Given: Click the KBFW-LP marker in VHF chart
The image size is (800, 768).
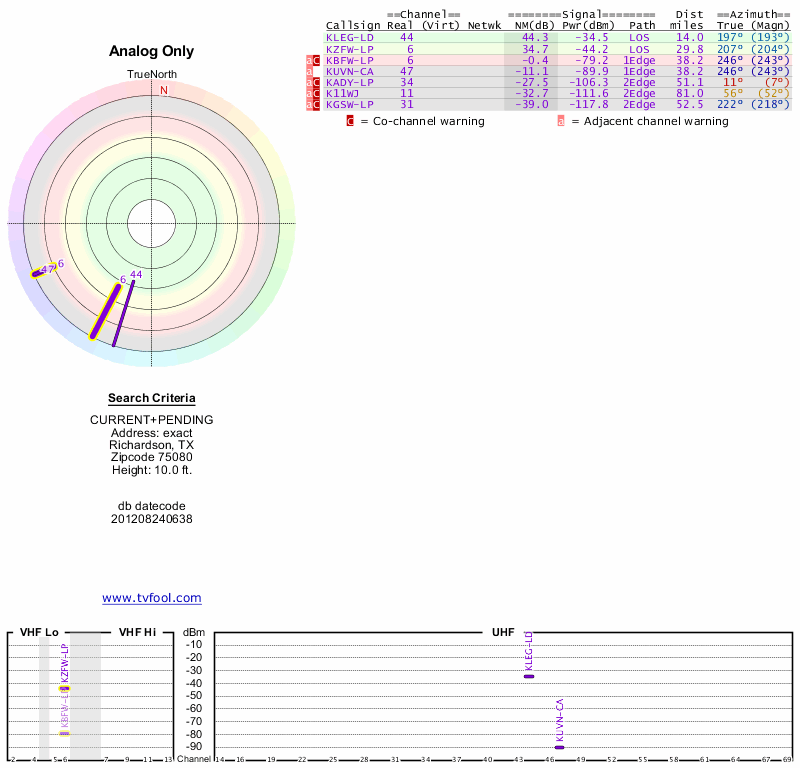Looking at the screenshot, I should [x=64, y=734].
